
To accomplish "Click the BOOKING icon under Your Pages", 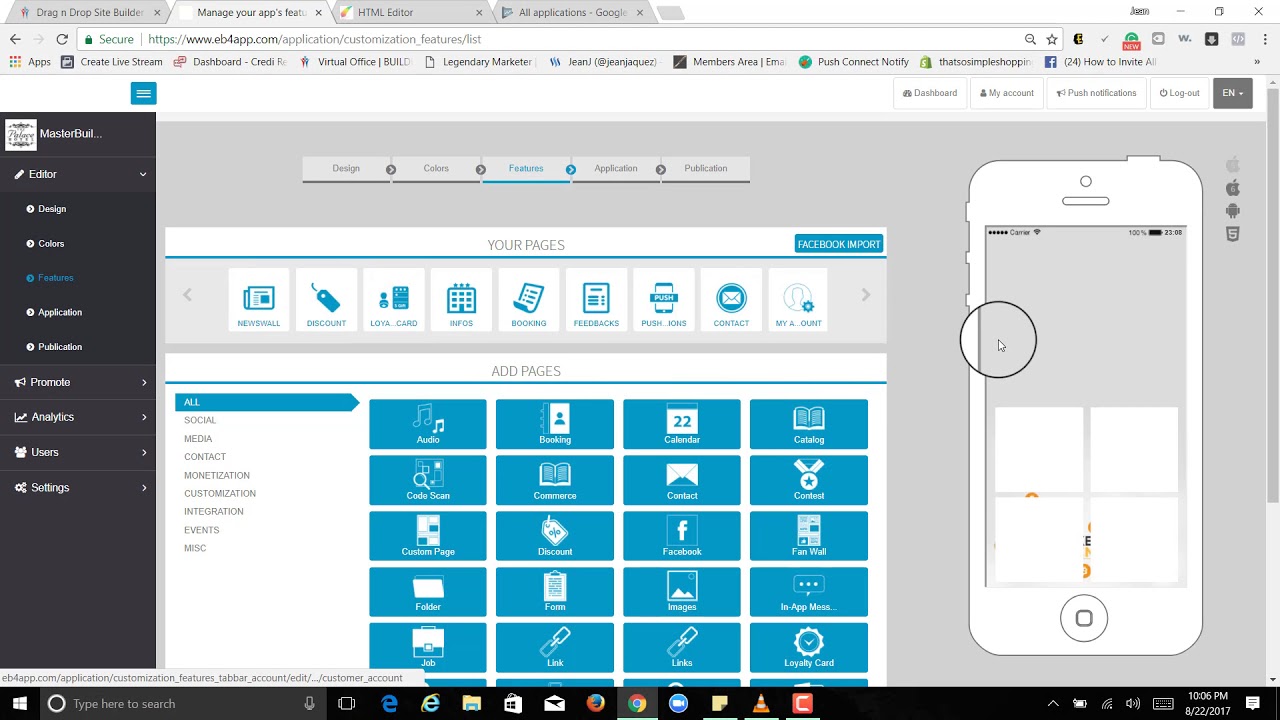I will 528,298.
